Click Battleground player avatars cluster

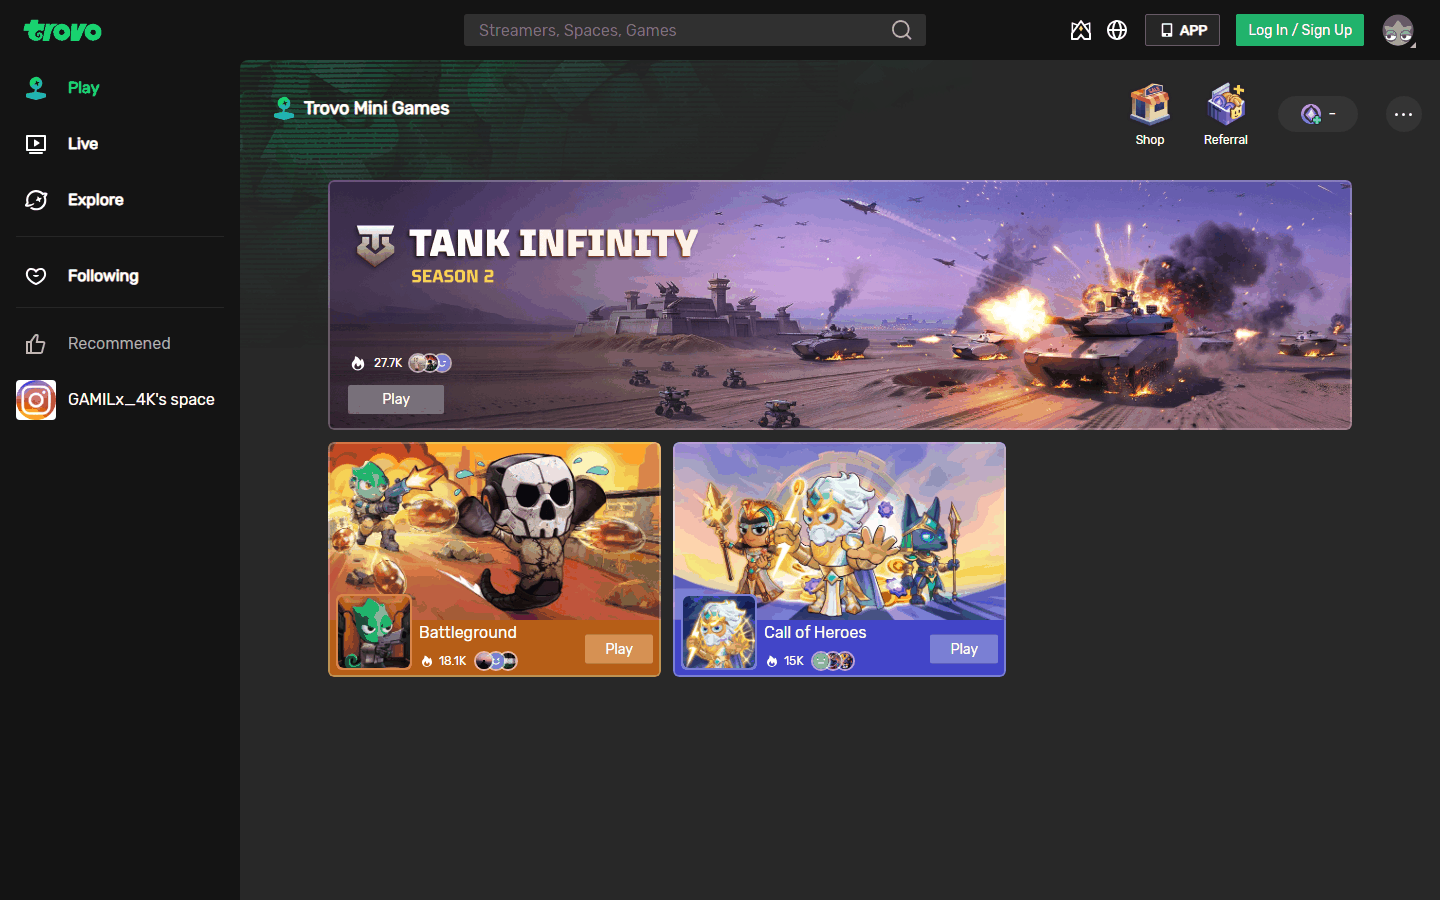[x=496, y=661]
